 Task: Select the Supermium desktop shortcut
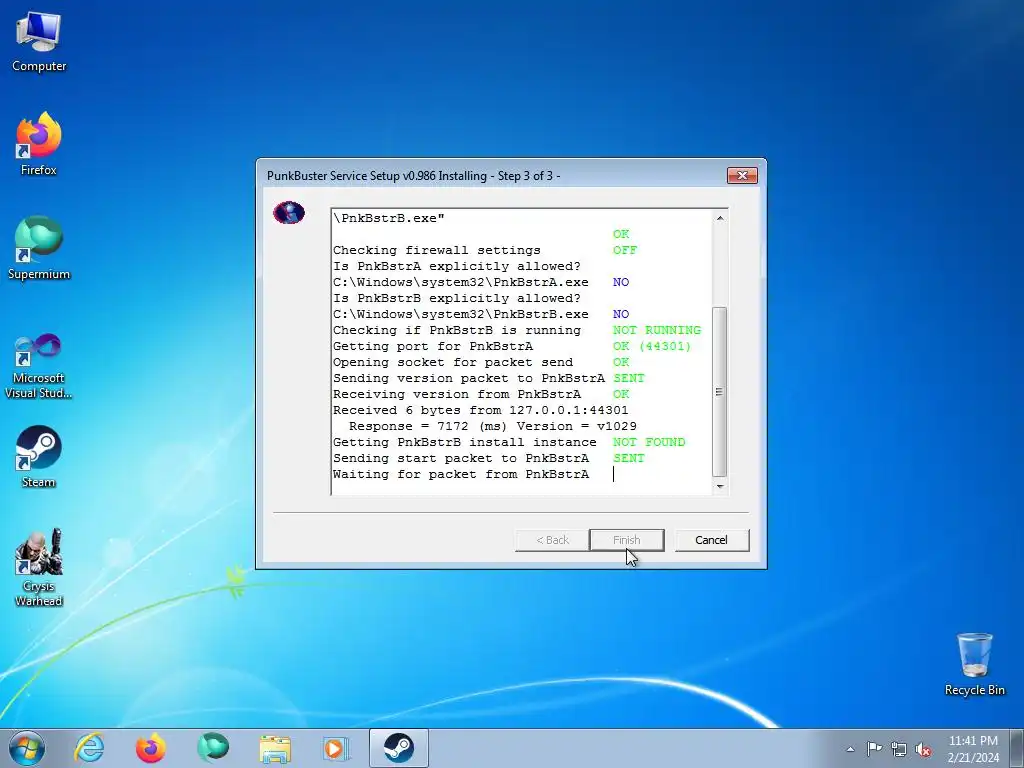point(39,248)
